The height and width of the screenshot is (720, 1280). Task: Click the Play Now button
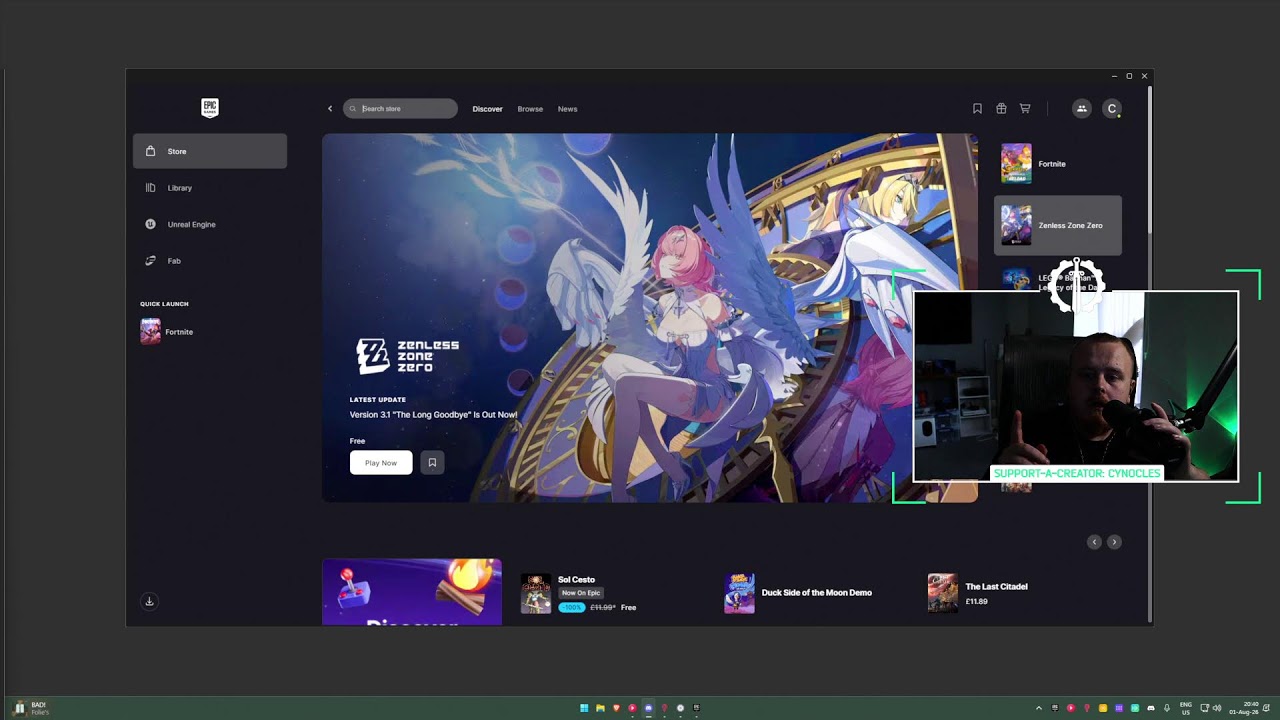tap(381, 463)
